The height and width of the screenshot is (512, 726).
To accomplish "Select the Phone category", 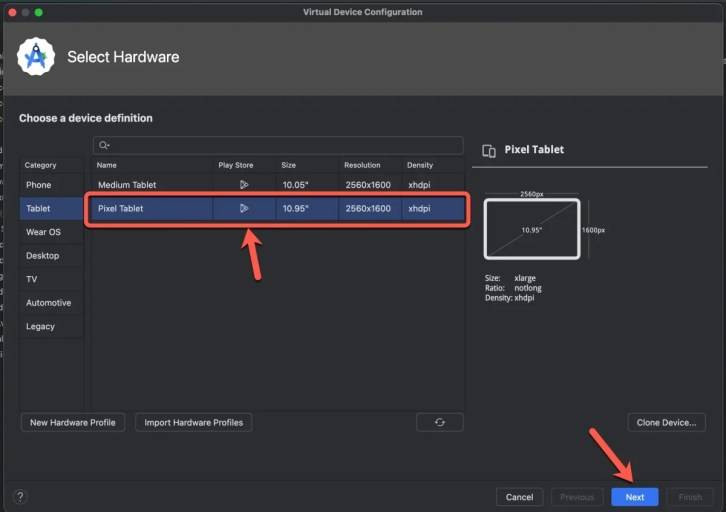I will (x=39, y=185).
